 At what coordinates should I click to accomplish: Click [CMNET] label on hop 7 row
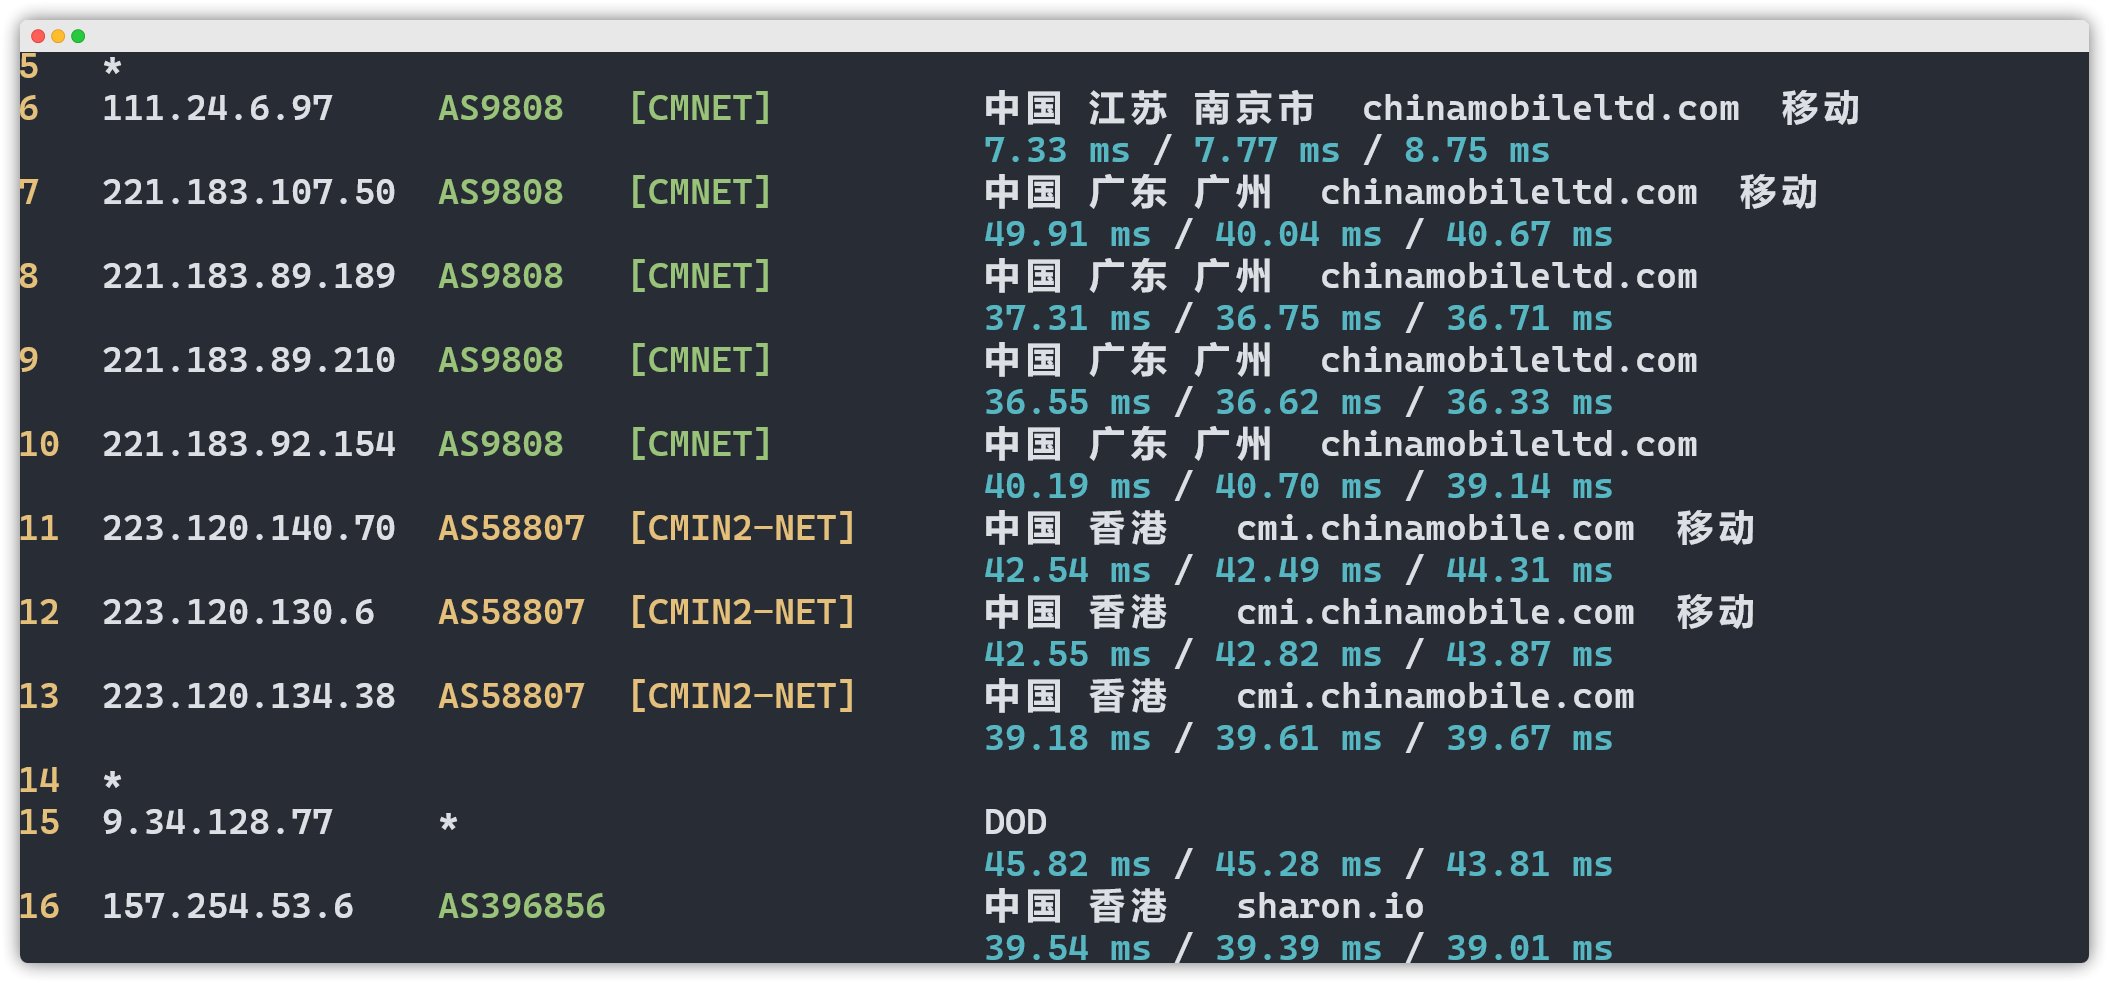click(700, 192)
